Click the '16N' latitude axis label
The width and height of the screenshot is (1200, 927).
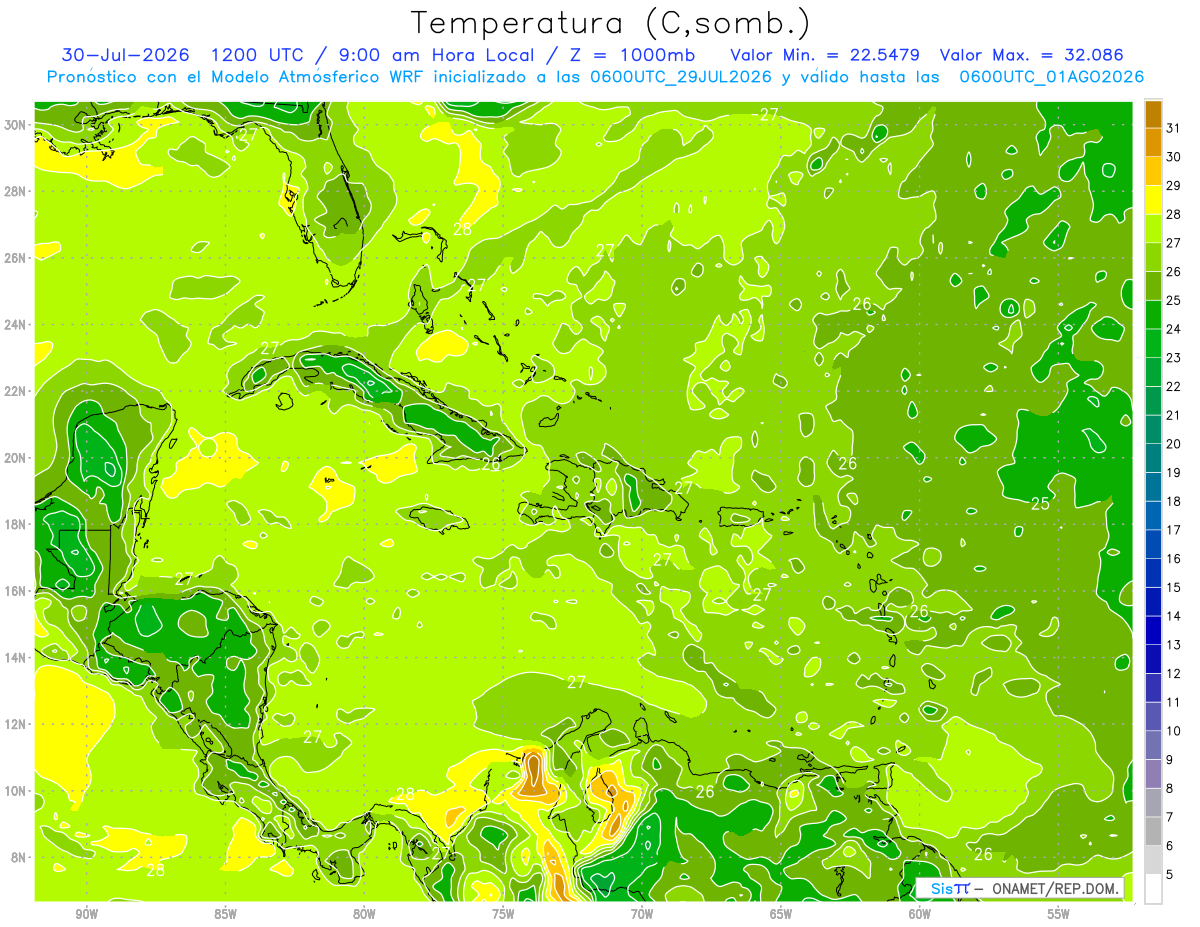(x=14, y=591)
